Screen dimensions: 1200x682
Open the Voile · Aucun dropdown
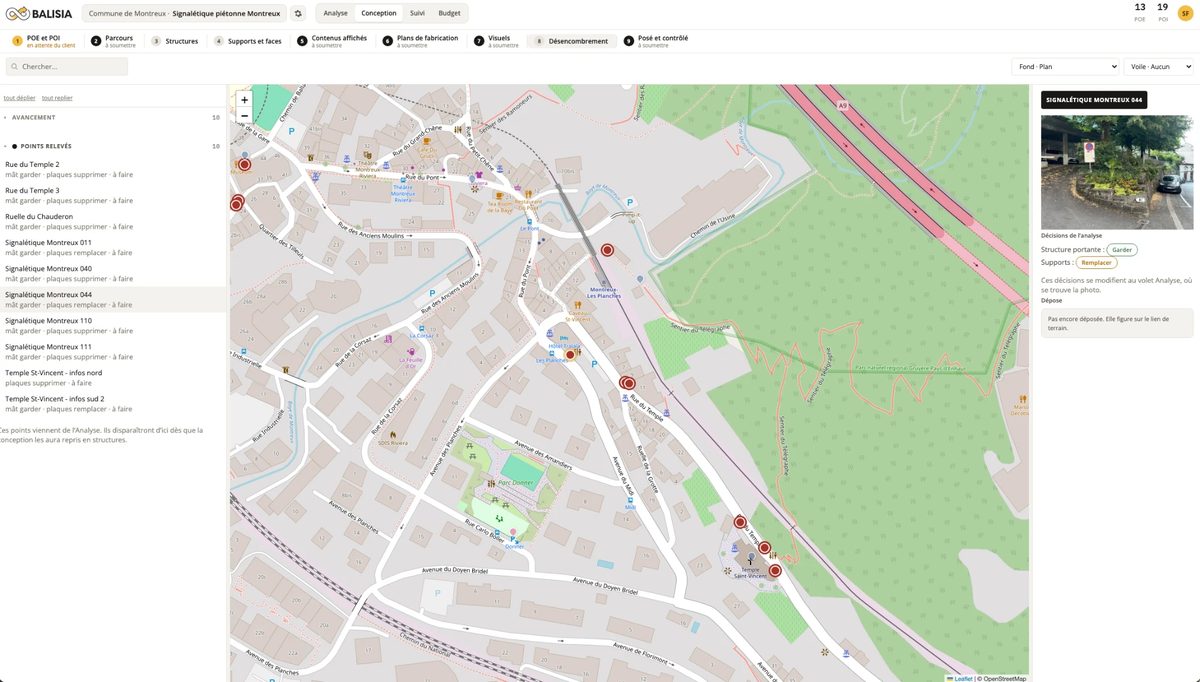1158,66
